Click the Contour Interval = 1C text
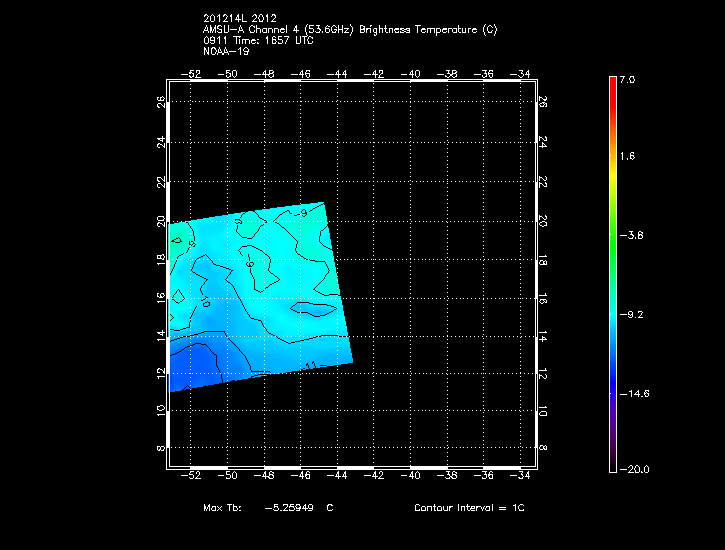Screen dimensions: 725x550 pyautogui.click(x=469, y=508)
